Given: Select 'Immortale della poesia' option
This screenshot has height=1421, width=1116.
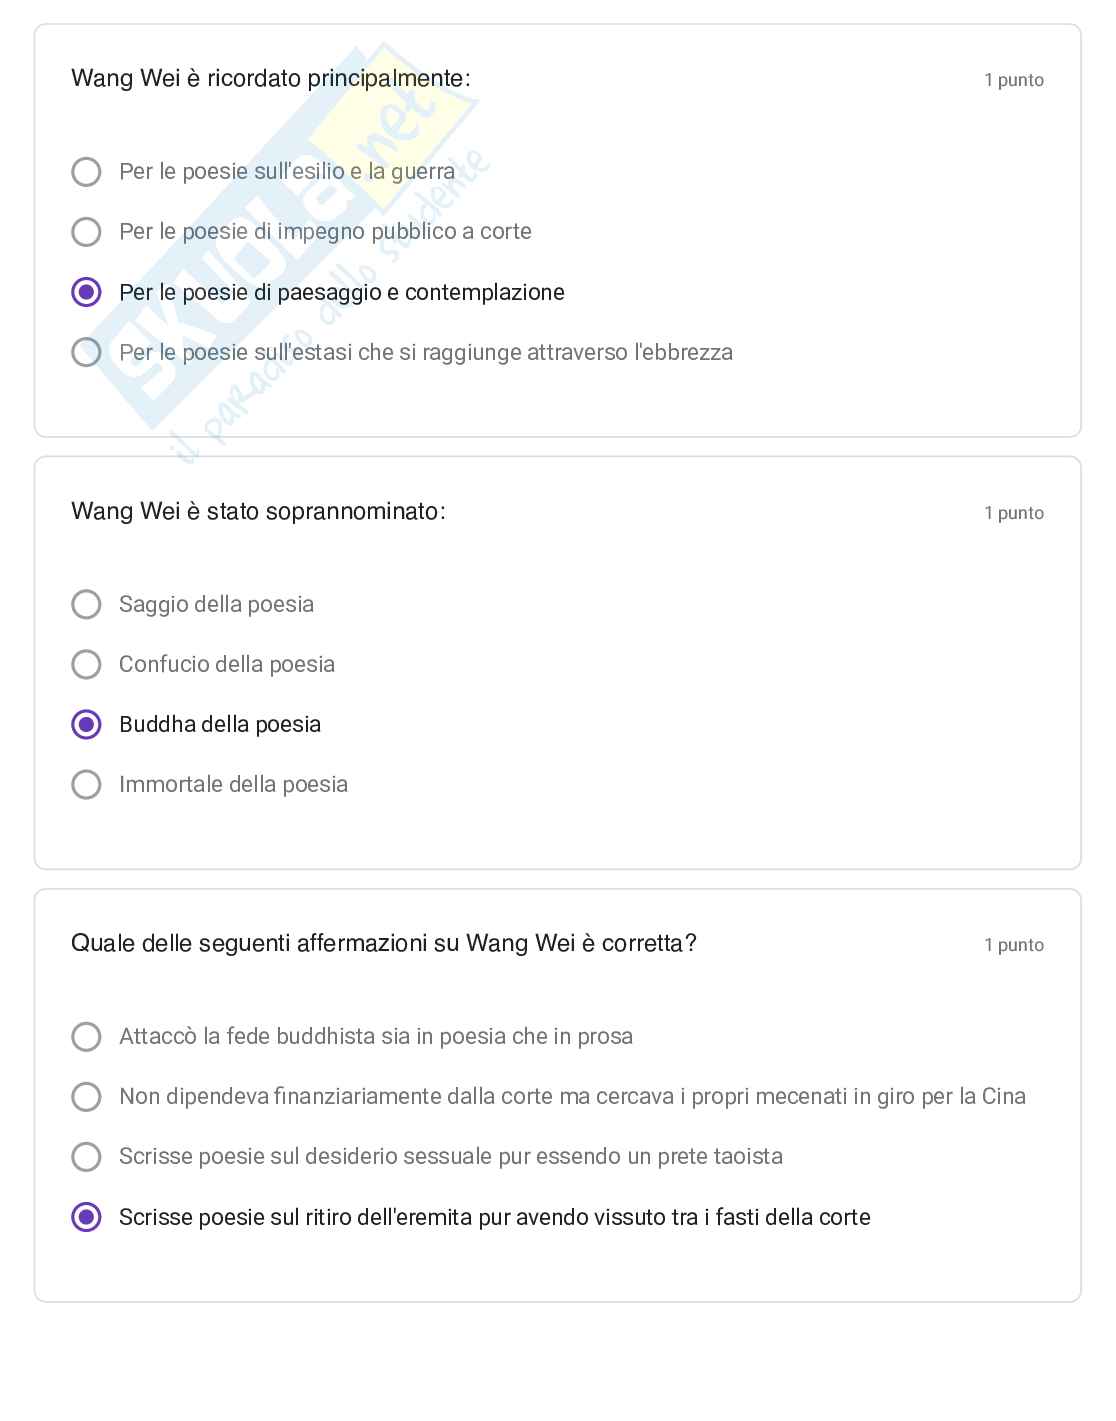Looking at the screenshot, I should (87, 784).
